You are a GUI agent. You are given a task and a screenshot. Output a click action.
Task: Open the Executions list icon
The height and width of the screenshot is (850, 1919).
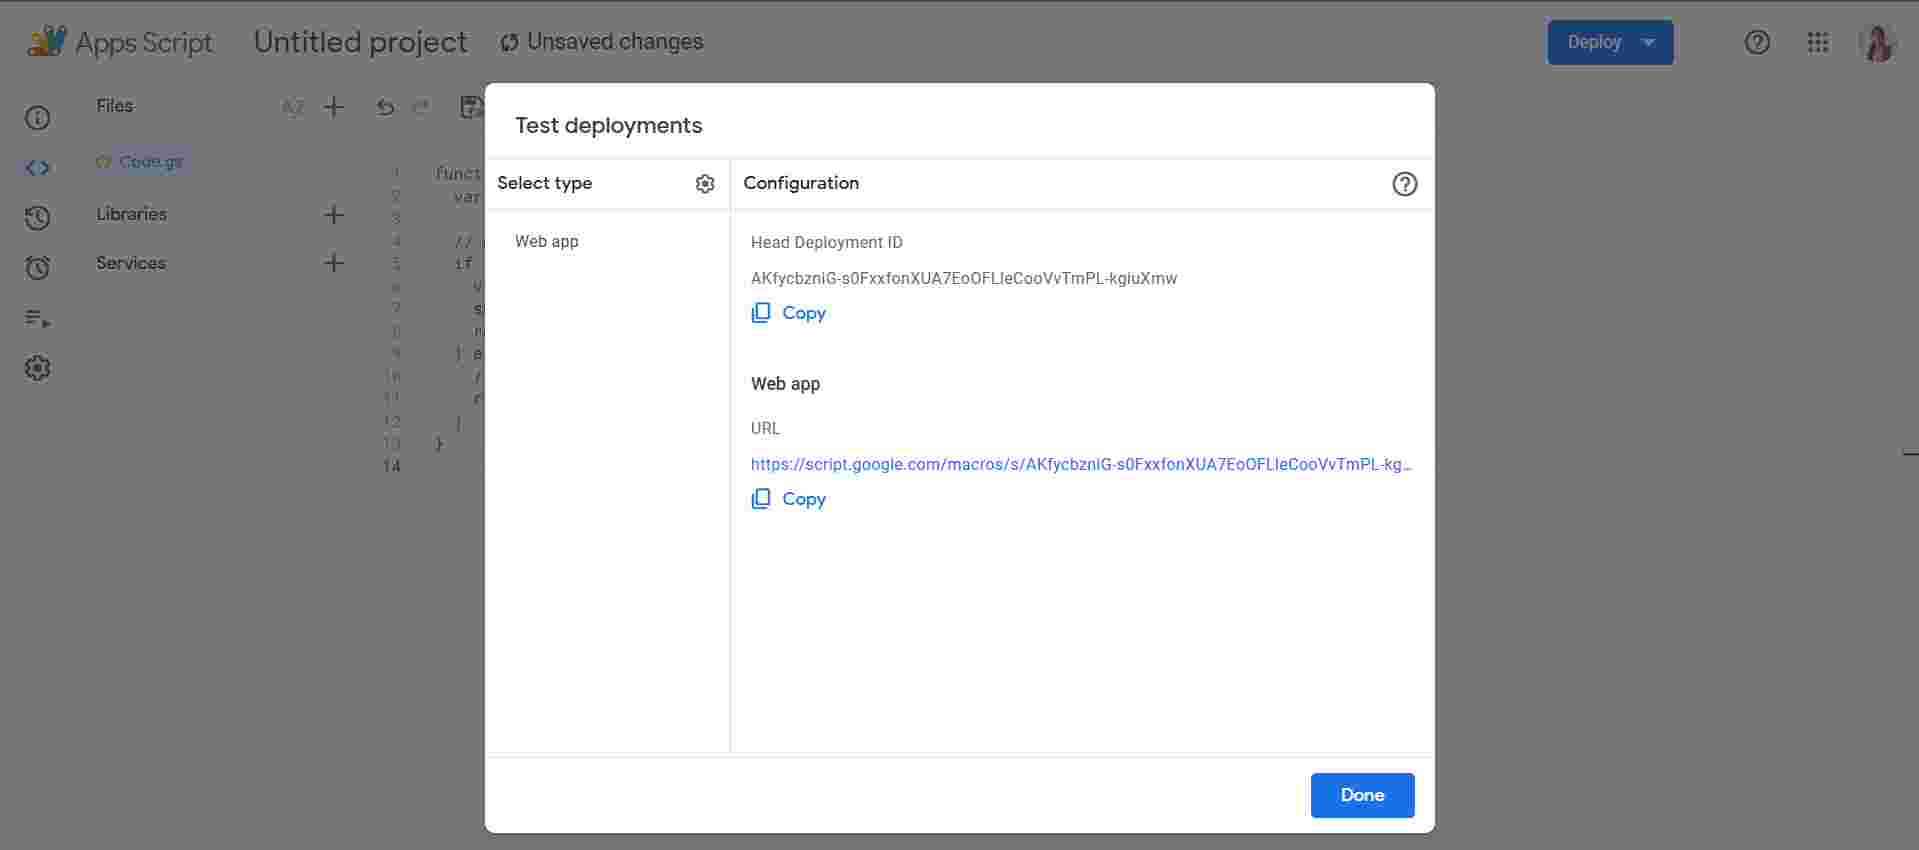click(x=37, y=319)
